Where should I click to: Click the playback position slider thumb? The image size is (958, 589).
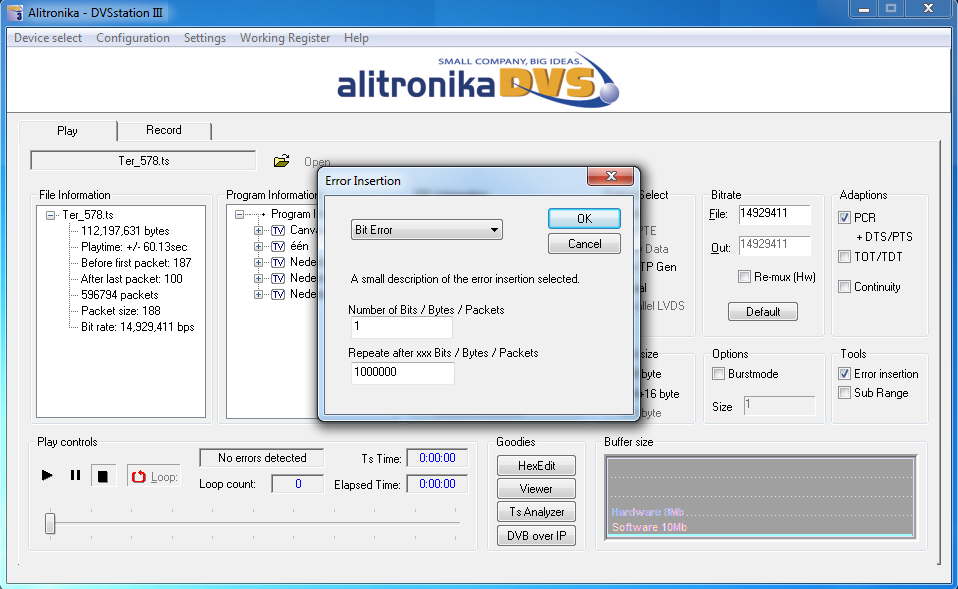[50, 522]
